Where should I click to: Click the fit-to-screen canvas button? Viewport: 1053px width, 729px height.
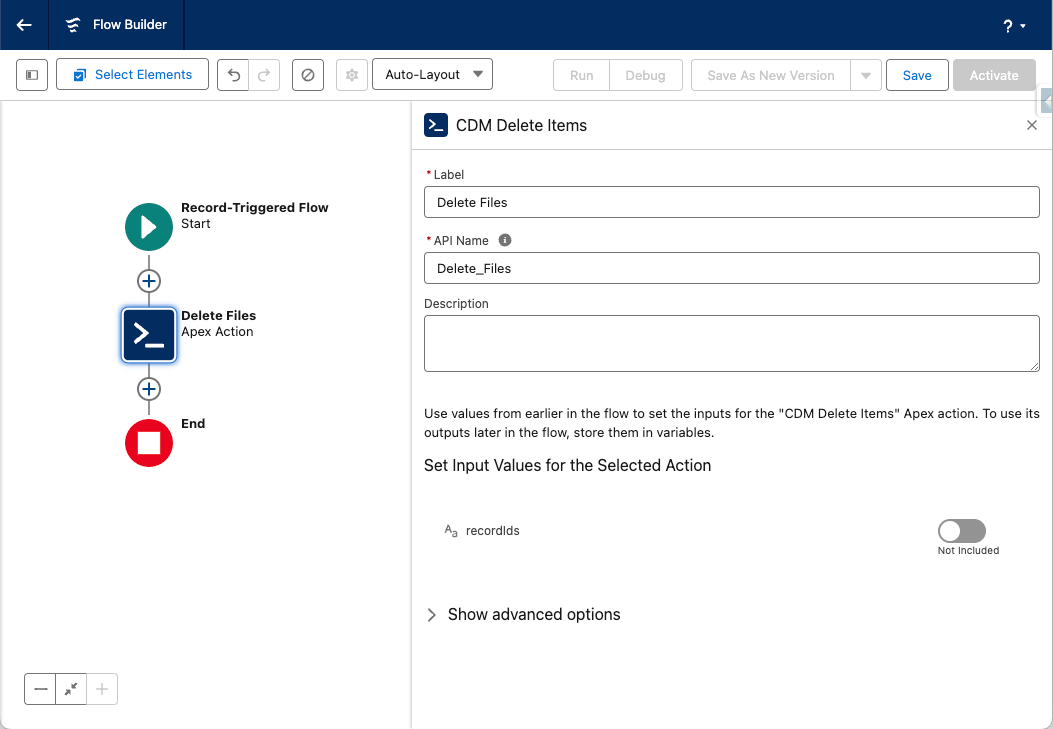(71, 689)
